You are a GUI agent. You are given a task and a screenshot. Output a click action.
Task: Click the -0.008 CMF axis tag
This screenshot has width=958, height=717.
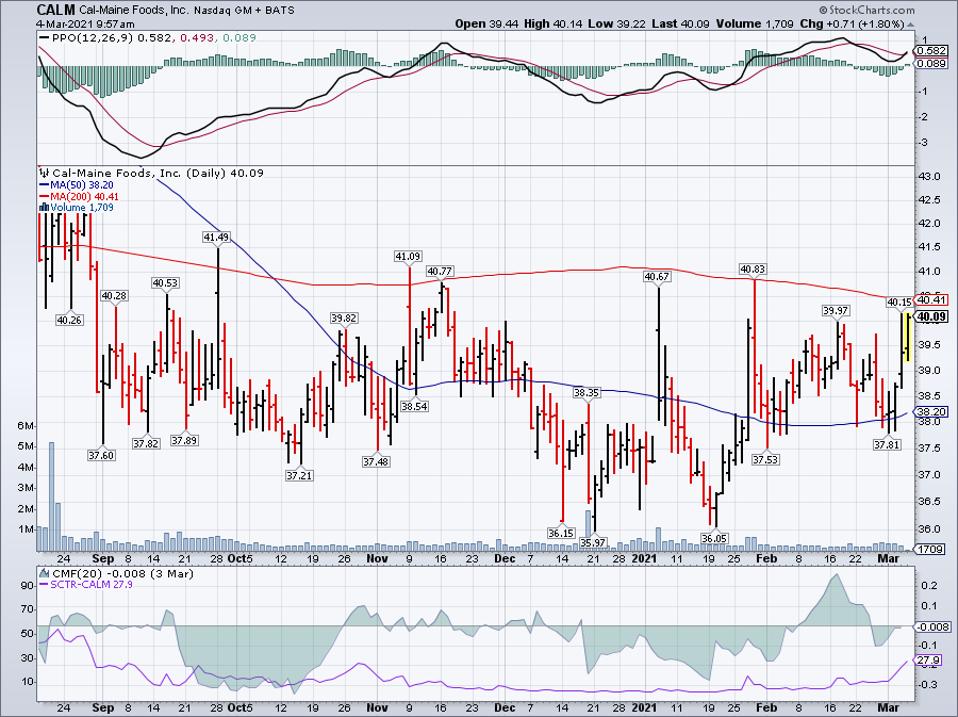[x=933, y=627]
